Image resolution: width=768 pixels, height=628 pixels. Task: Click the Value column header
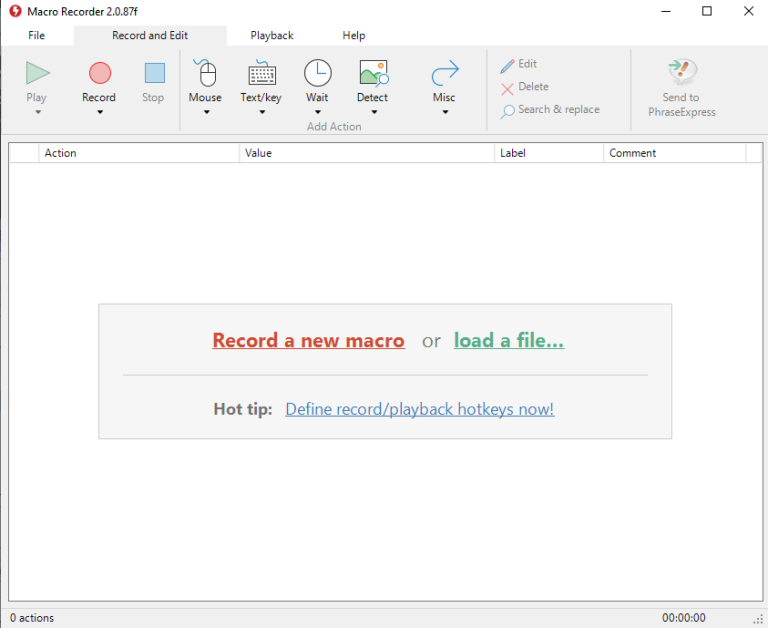point(367,153)
